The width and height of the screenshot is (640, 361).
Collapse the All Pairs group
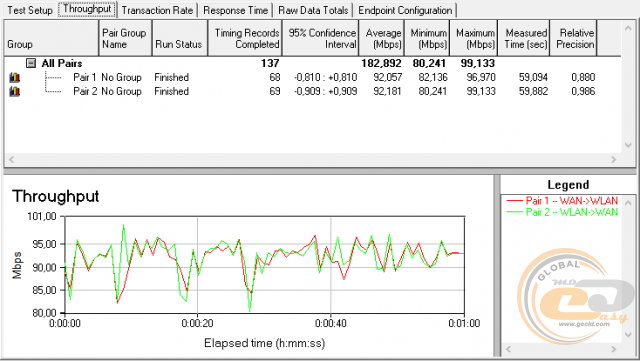(31, 63)
